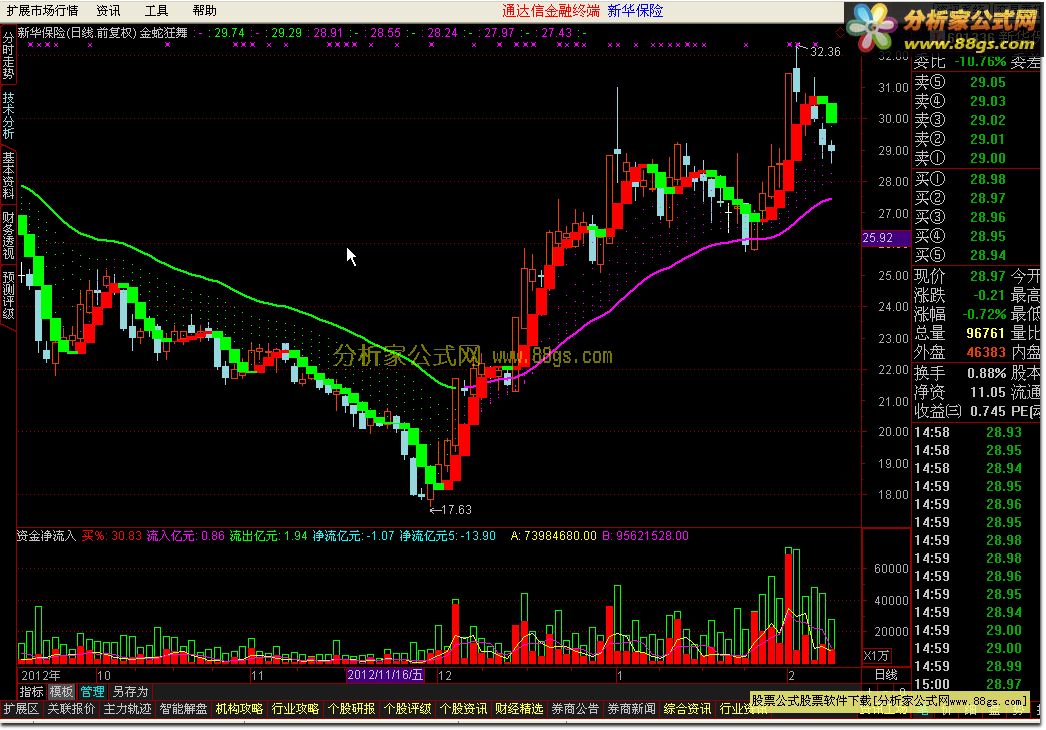Open the 行业攻略 bottom tab
Screen dimensions: 1046x730
[x=296, y=709]
